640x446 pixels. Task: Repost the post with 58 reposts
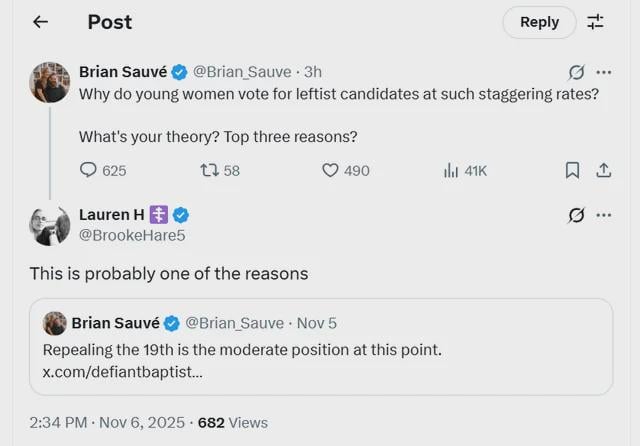click(x=210, y=170)
